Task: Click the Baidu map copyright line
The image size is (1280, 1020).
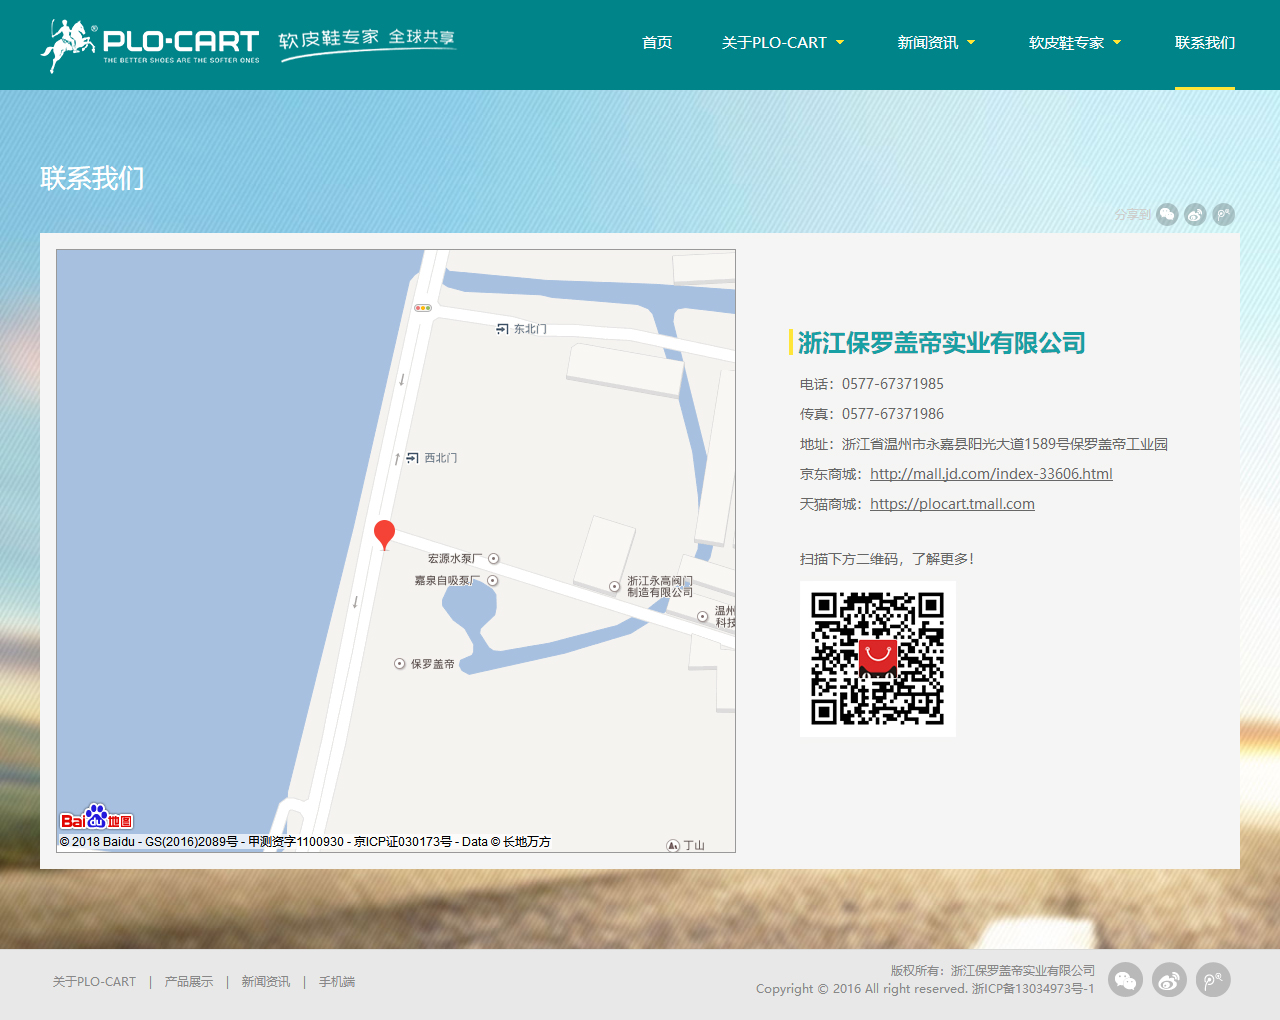Action: pyautogui.click(x=305, y=842)
